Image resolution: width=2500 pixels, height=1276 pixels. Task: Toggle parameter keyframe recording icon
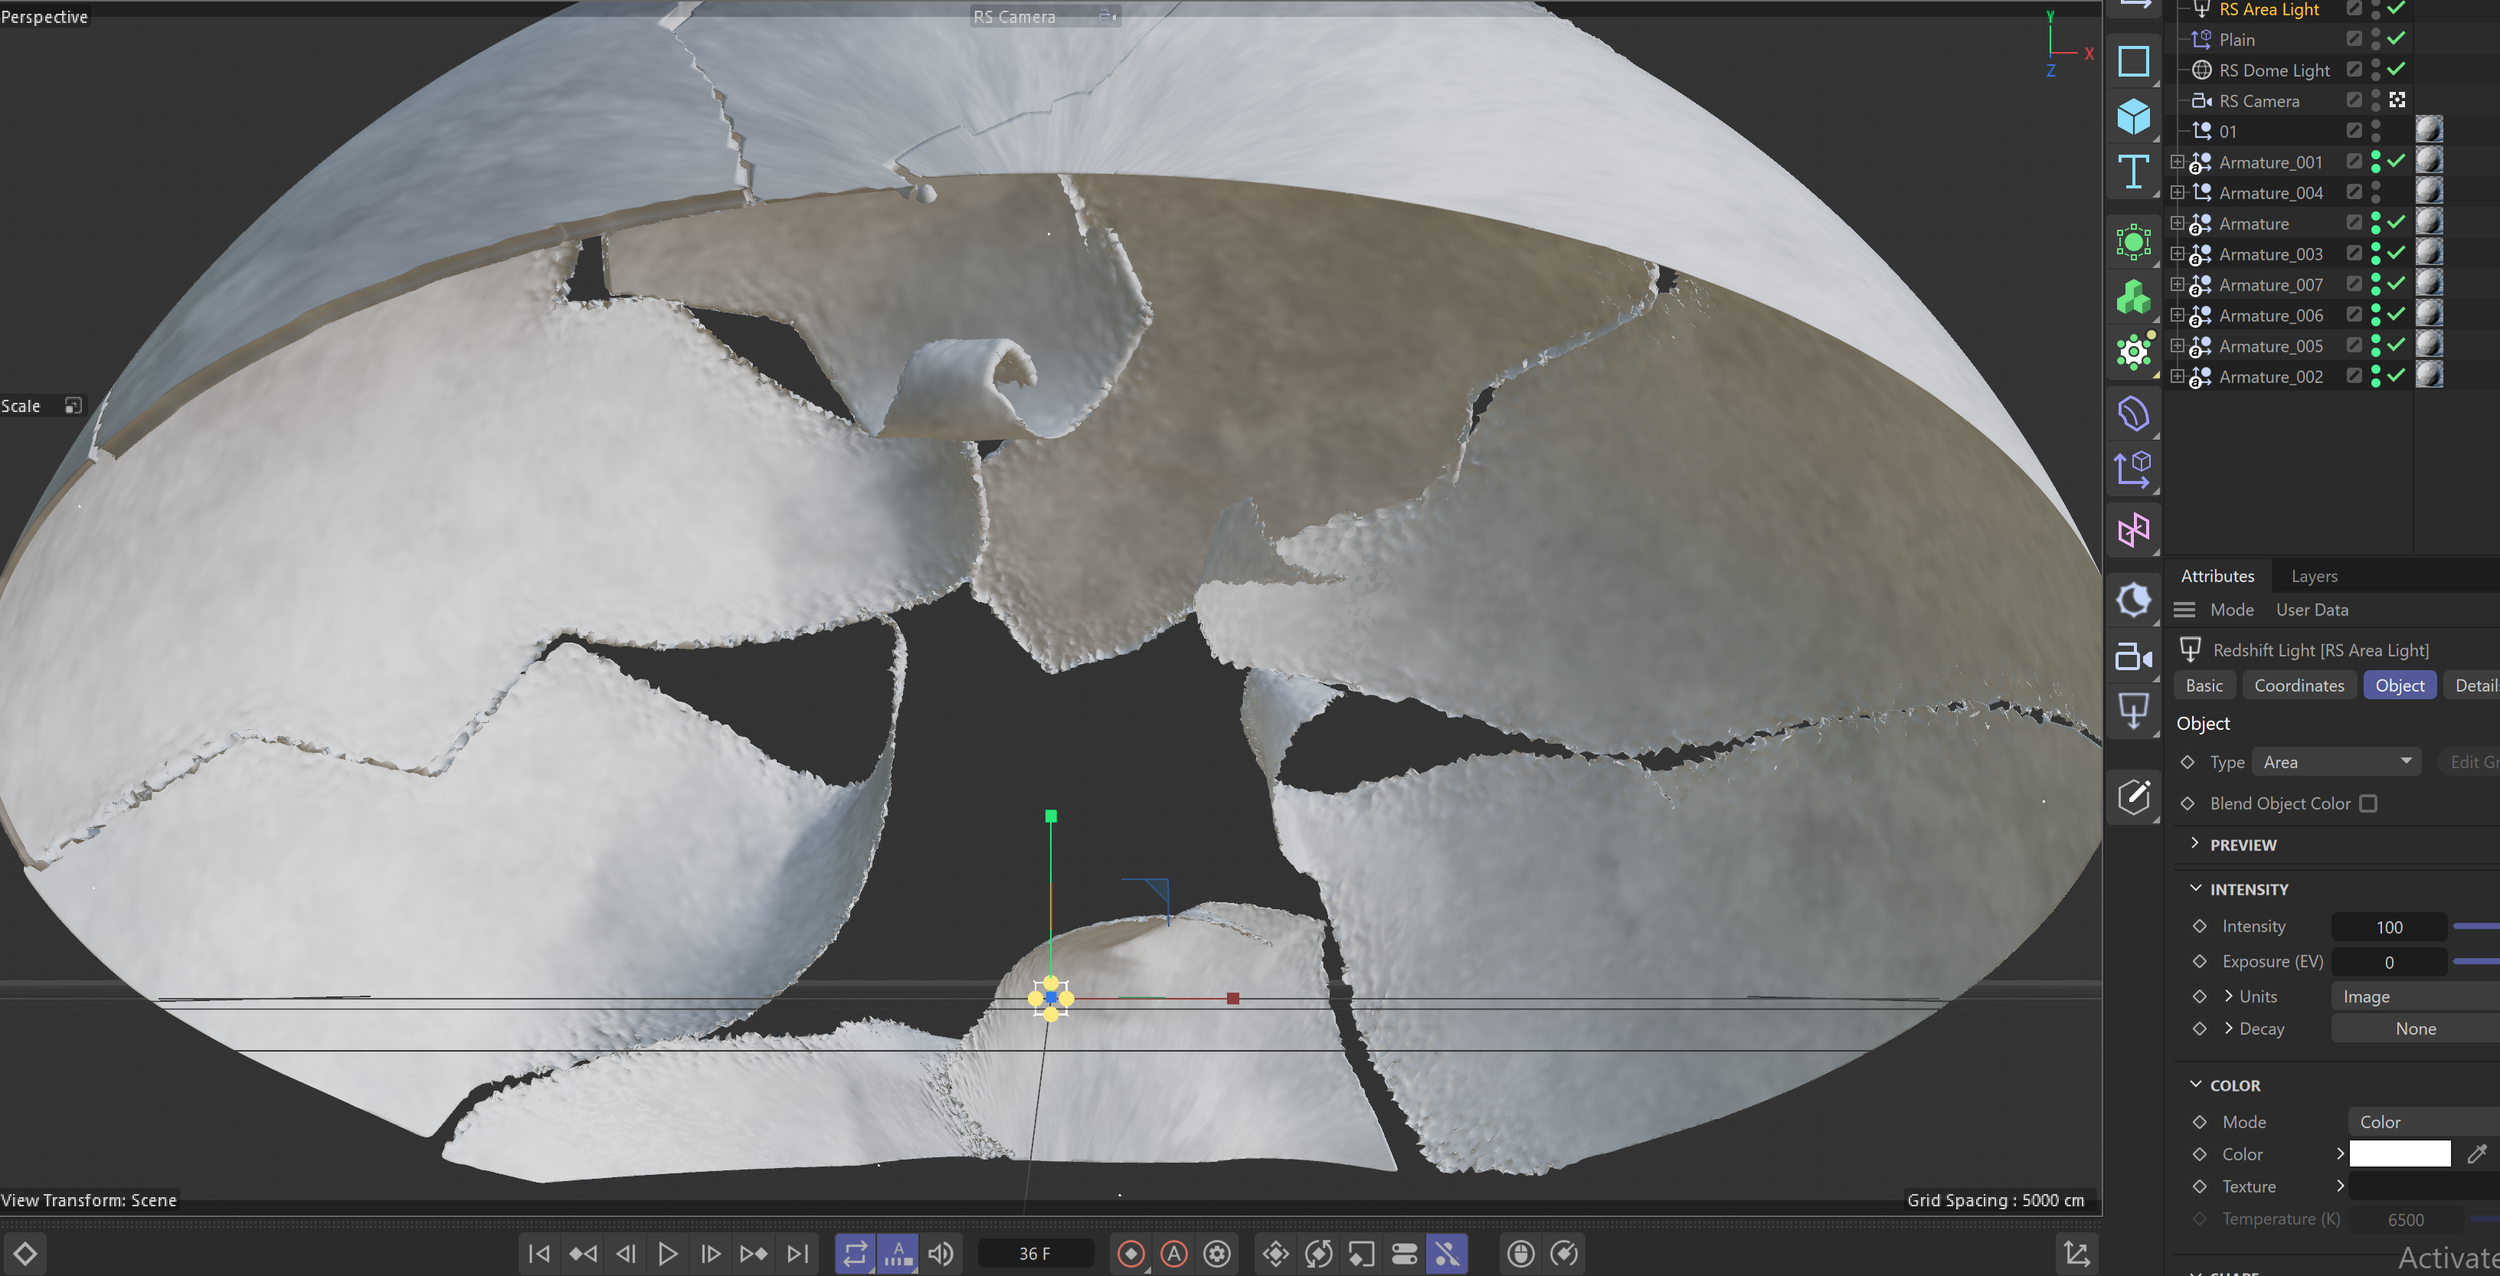1404,1253
